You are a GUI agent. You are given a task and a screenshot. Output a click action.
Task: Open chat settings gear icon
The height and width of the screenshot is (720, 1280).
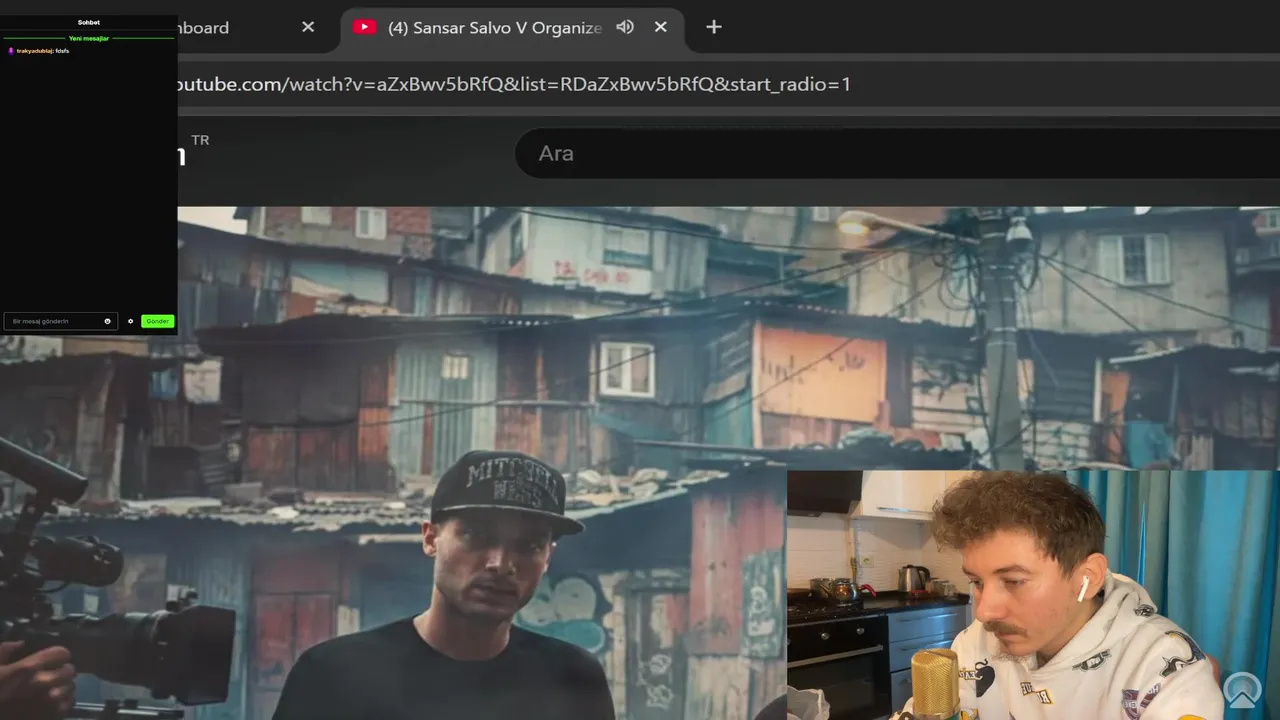[x=130, y=321]
